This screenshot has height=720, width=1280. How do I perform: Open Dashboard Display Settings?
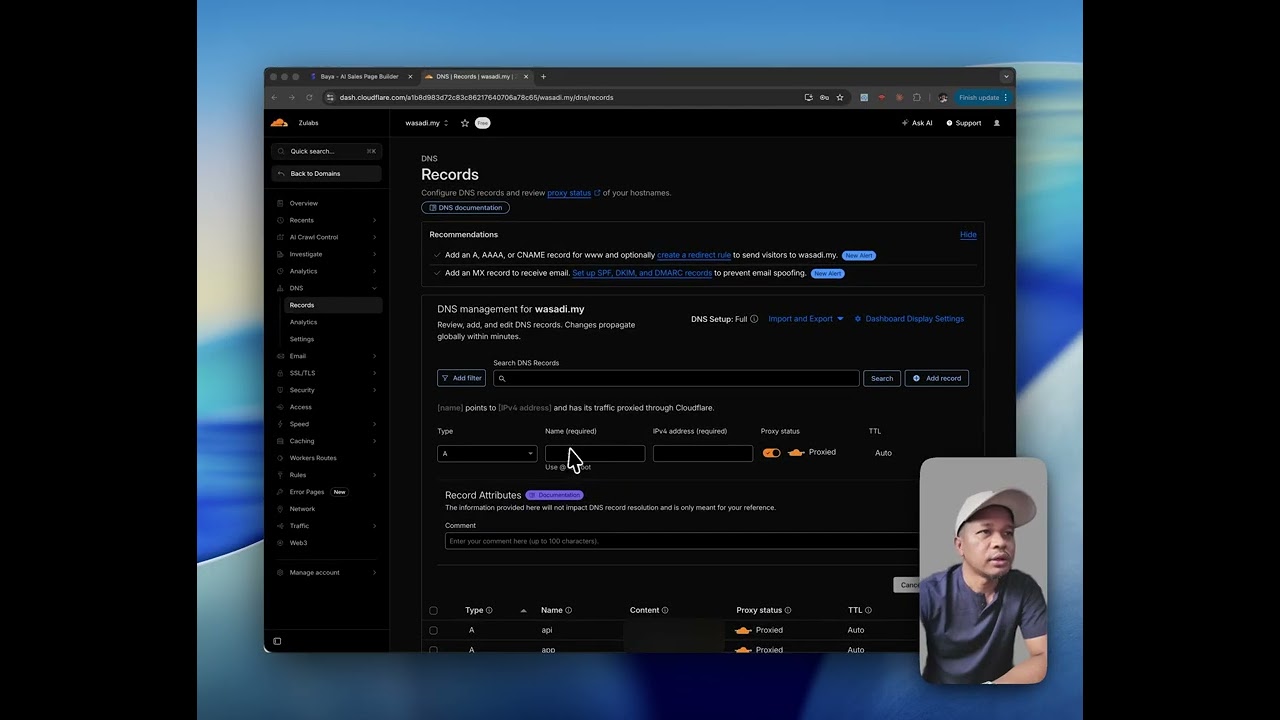click(909, 319)
